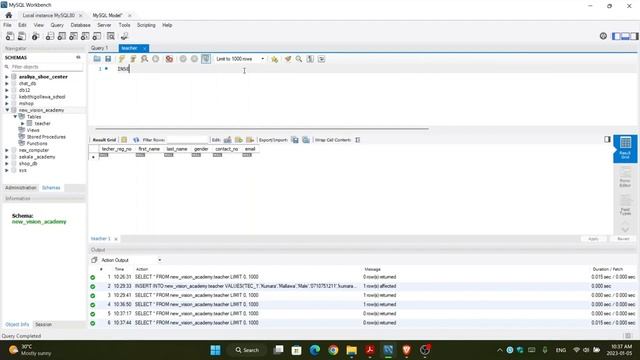Beautify the SQL with the broom icon

pos(288,59)
